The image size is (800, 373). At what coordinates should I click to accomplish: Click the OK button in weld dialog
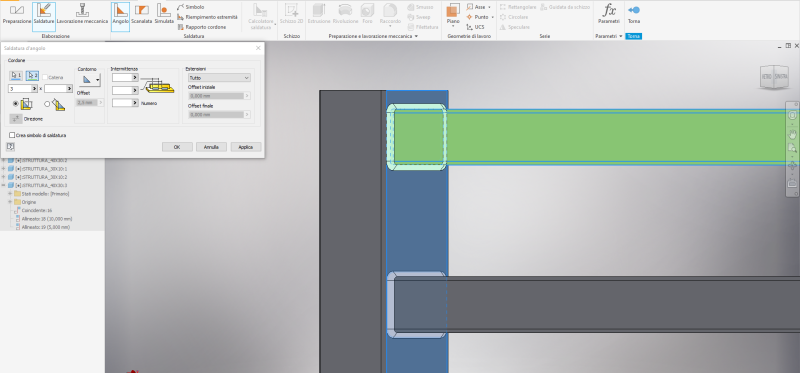(177, 147)
